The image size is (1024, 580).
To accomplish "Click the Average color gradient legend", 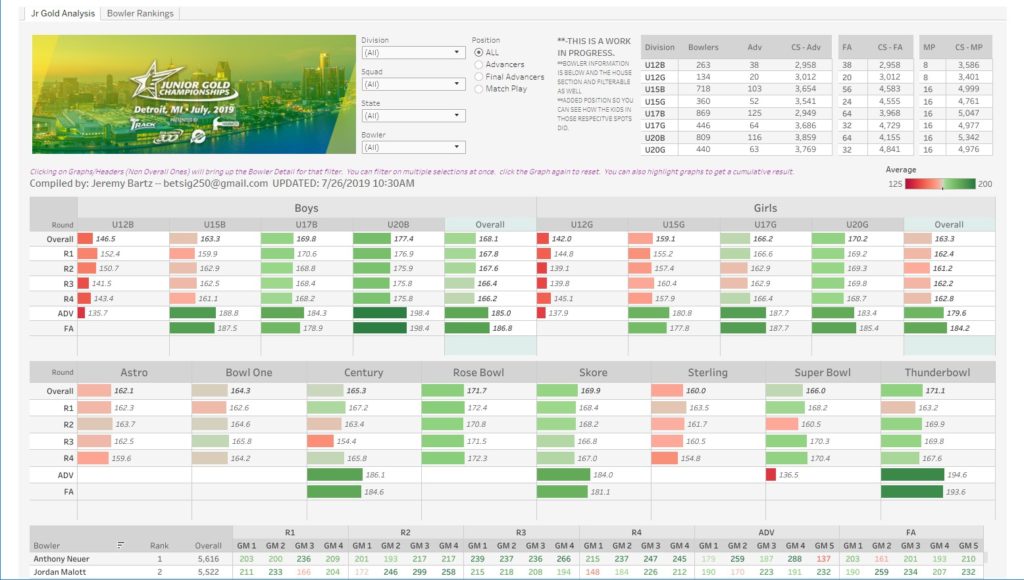I will tap(940, 184).
